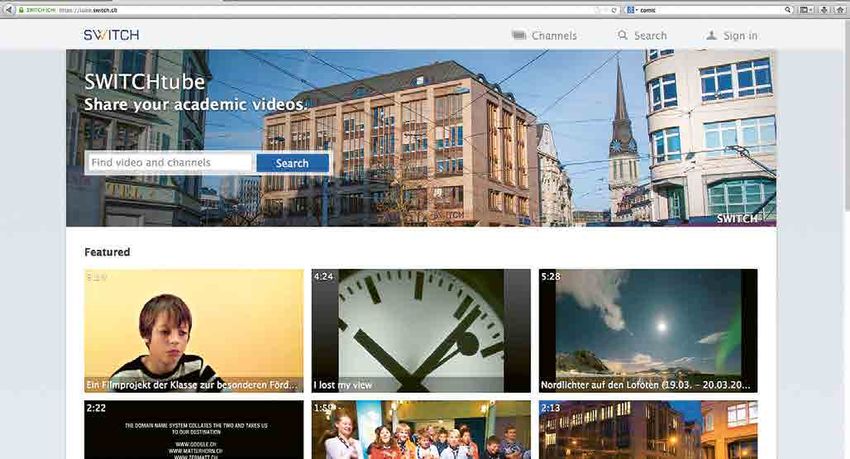The image size is (850, 459).
Task: Open the browser bookmarks menu icon
Action: tap(807, 10)
